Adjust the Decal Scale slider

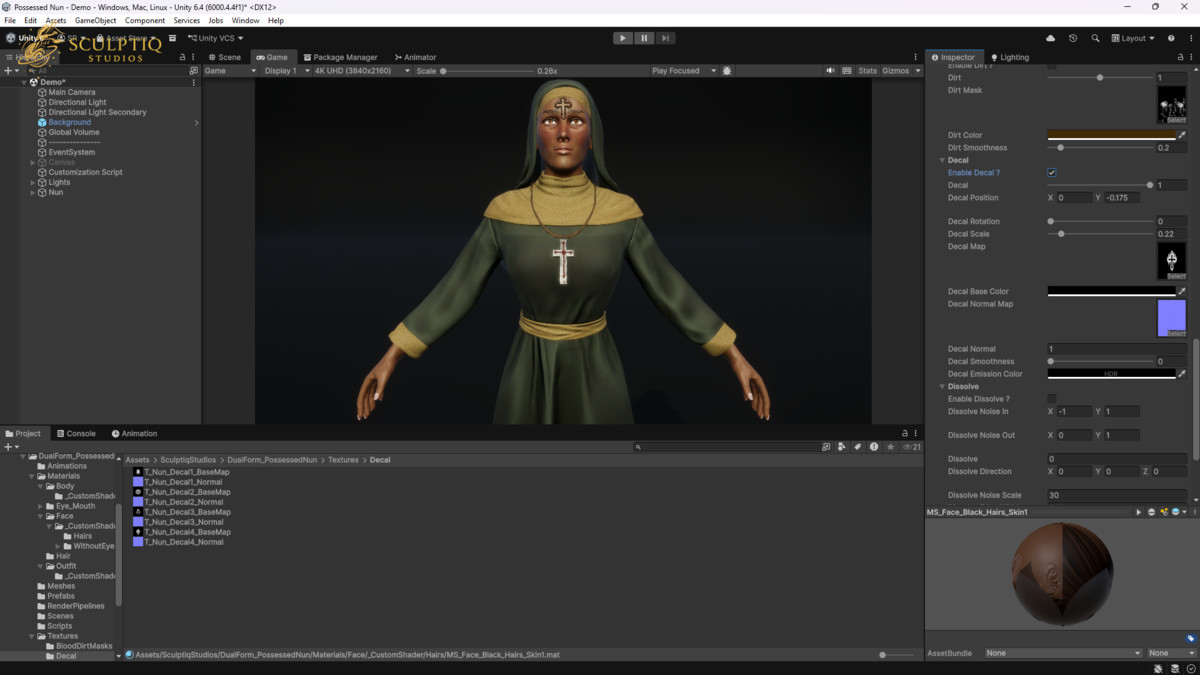coord(1100,234)
